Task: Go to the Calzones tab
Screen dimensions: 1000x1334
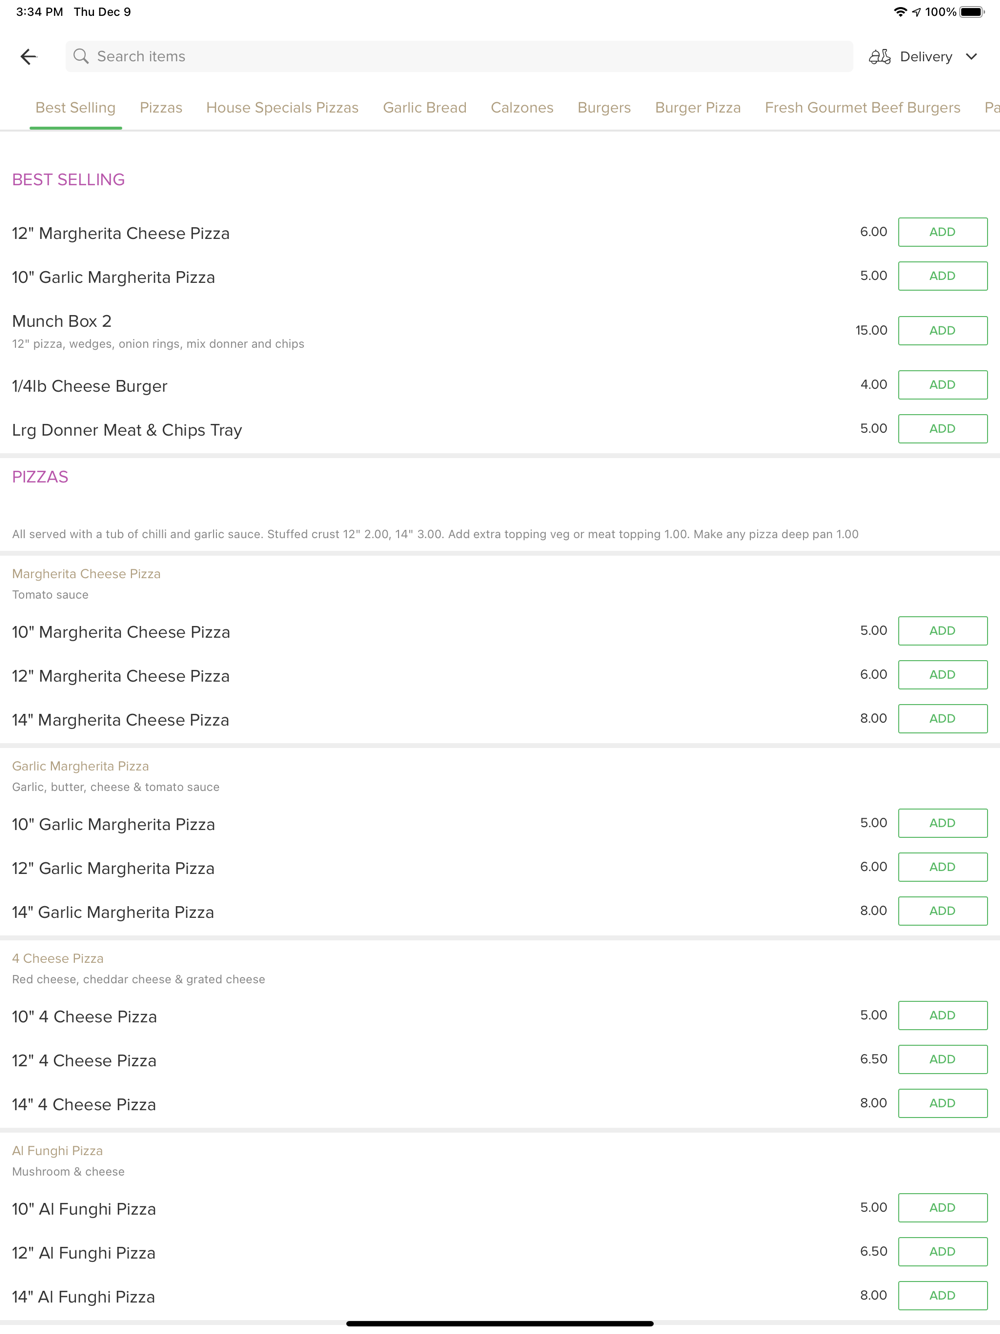Action: [x=522, y=108]
